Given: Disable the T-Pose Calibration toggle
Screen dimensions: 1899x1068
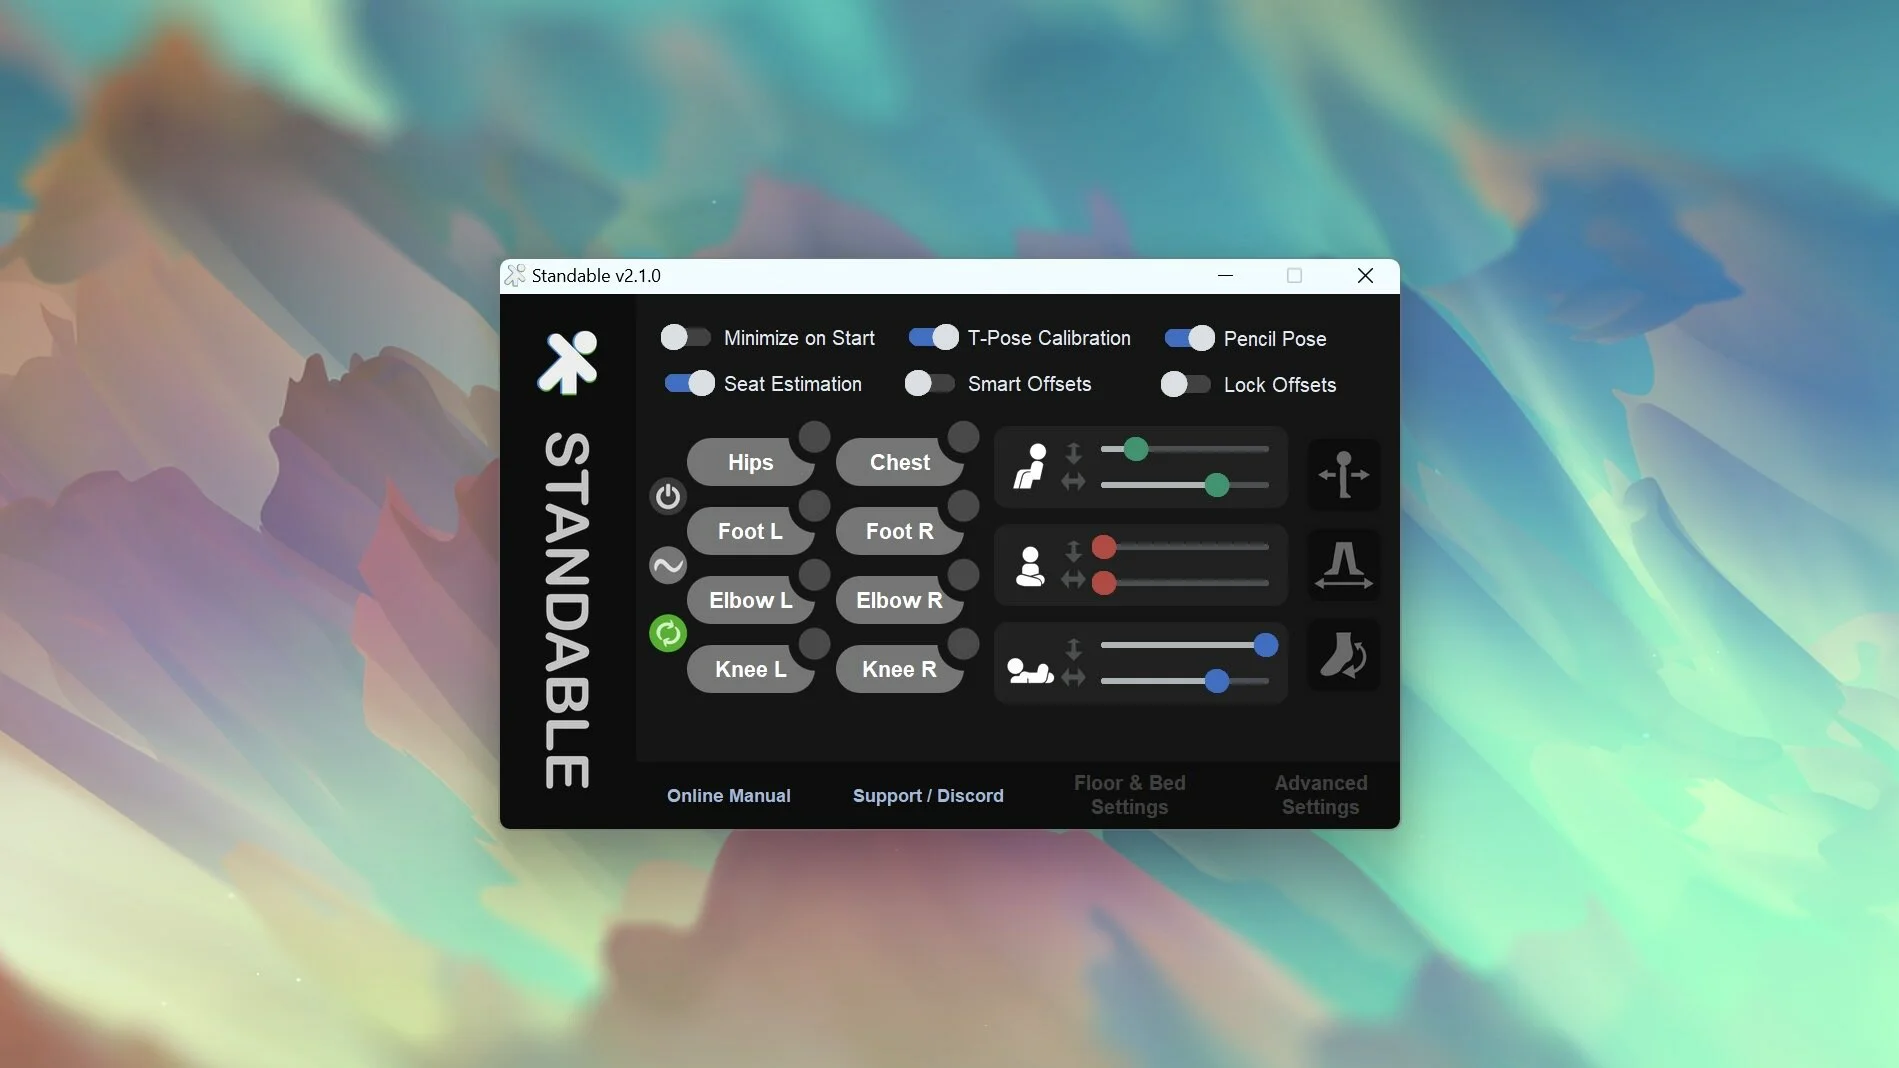Looking at the screenshot, I should 933,337.
